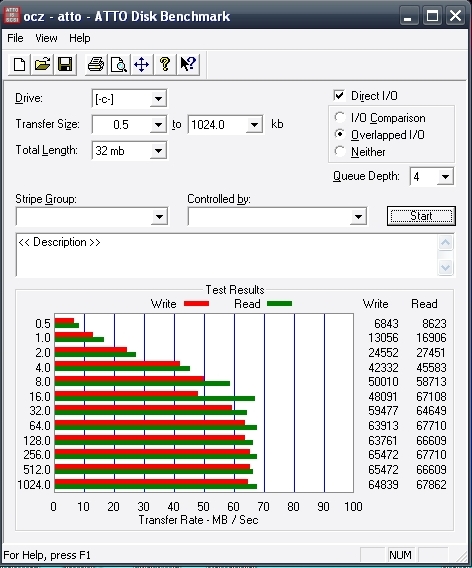Click the 'For Help, press F1' status text

pos(47,555)
